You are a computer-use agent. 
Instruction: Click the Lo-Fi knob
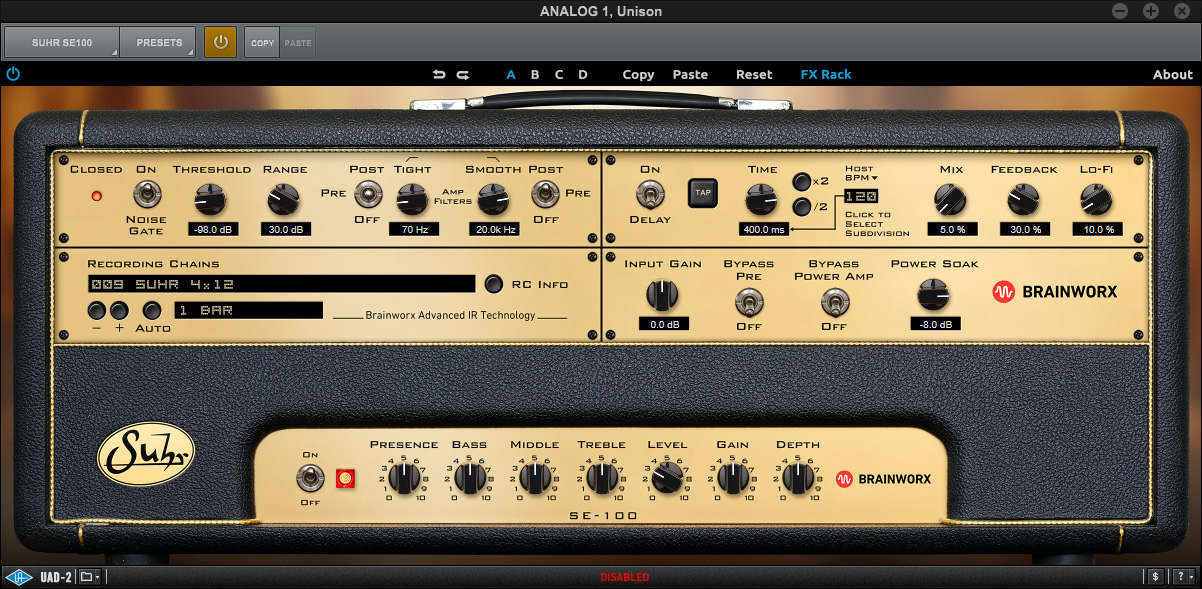[x=1096, y=200]
